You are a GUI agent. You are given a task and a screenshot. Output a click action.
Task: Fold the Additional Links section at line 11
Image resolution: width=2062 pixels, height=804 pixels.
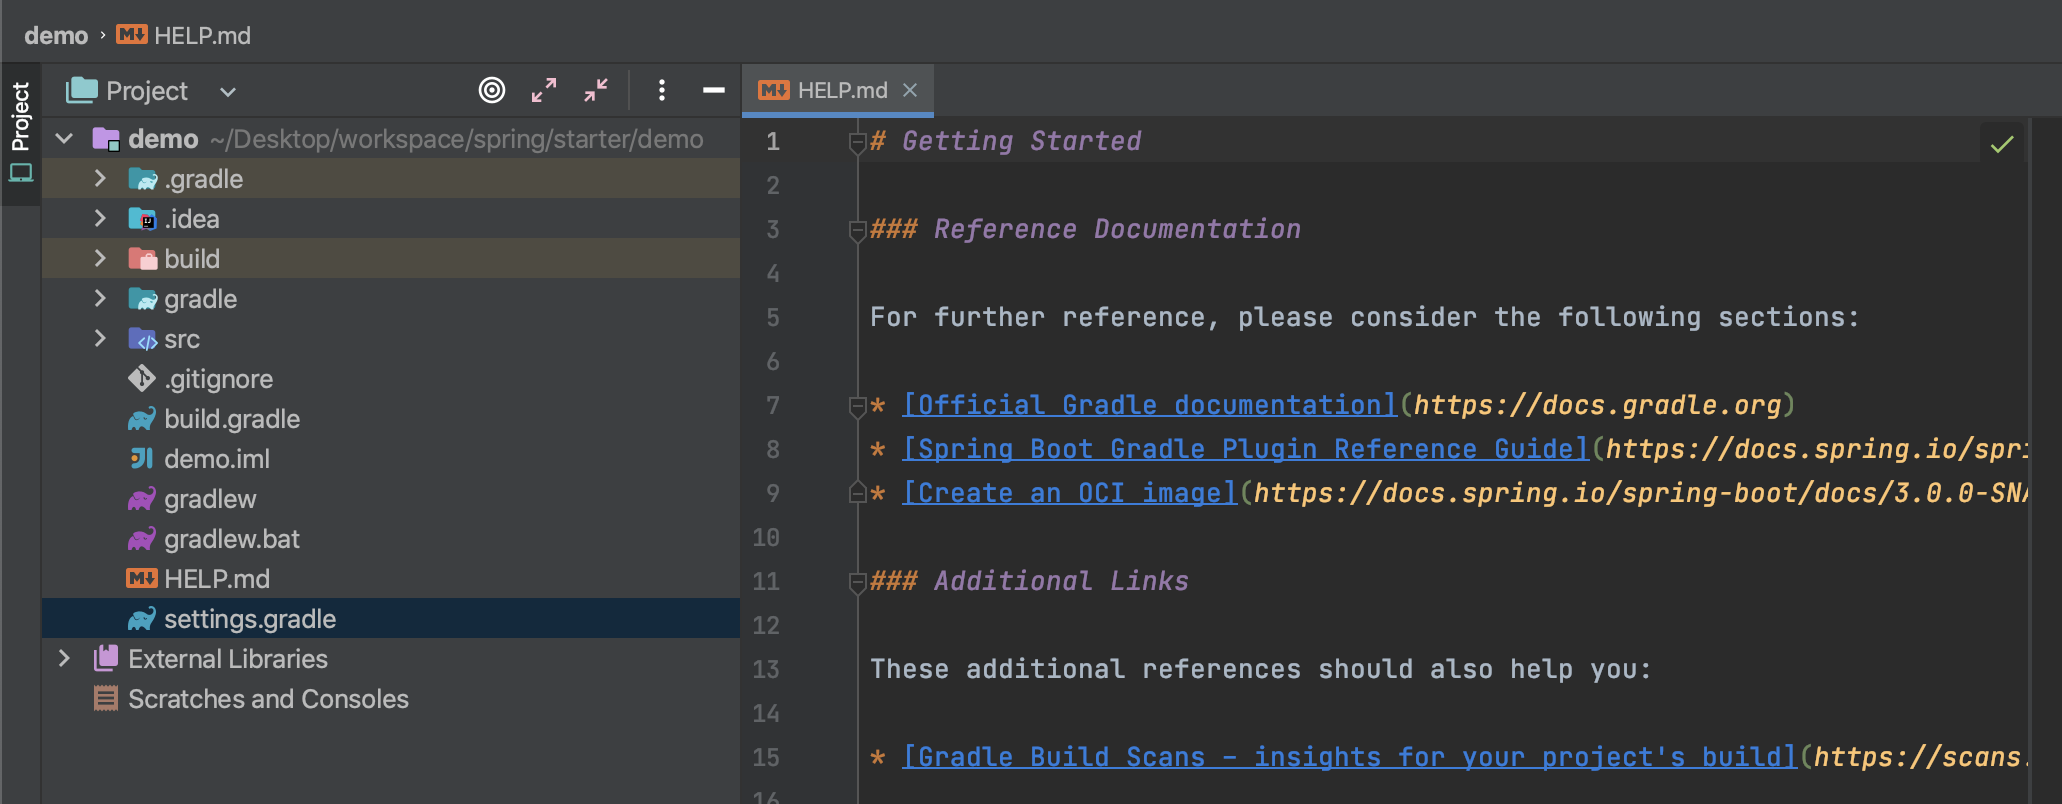pos(857,583)
